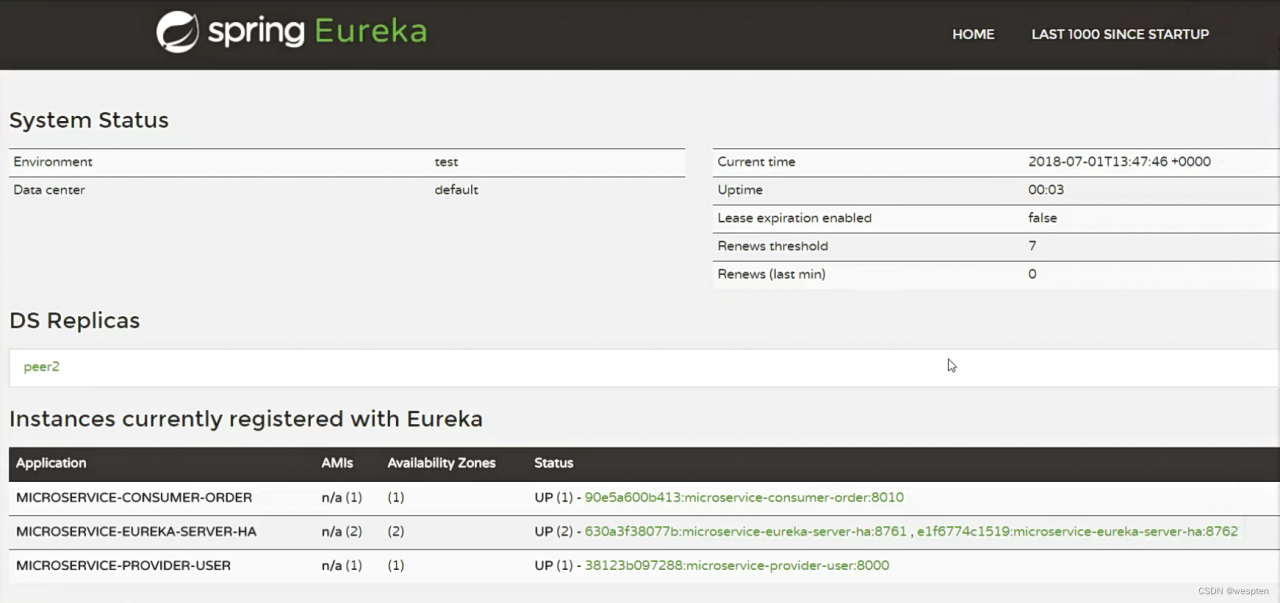The width and height of the screenshot is (1280, 603).
Task: Open microservice-eureka-server-ha:8762 instance link
Action: tap(1077, 531)
